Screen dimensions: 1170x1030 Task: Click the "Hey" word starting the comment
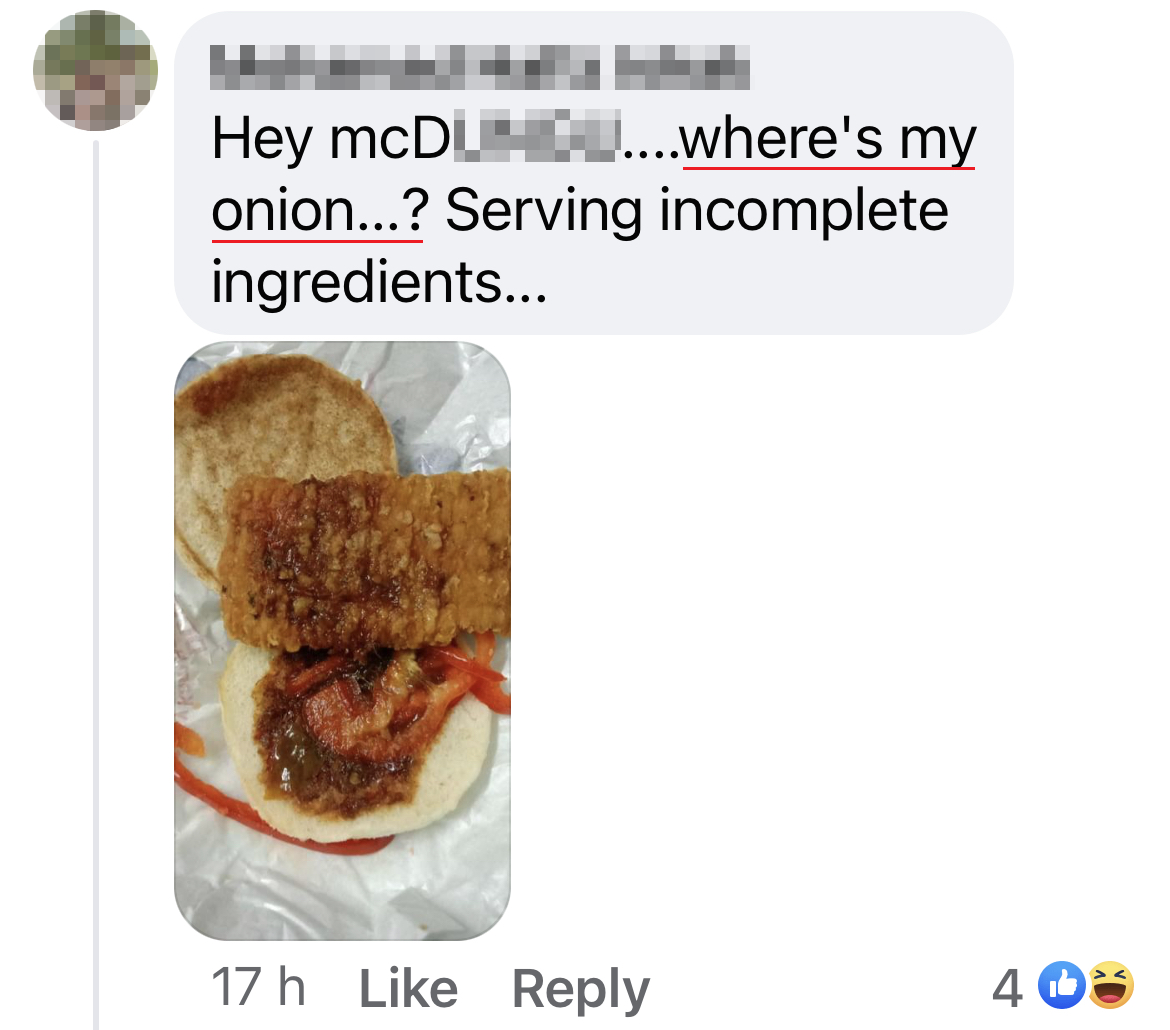[x=261, y=140]
